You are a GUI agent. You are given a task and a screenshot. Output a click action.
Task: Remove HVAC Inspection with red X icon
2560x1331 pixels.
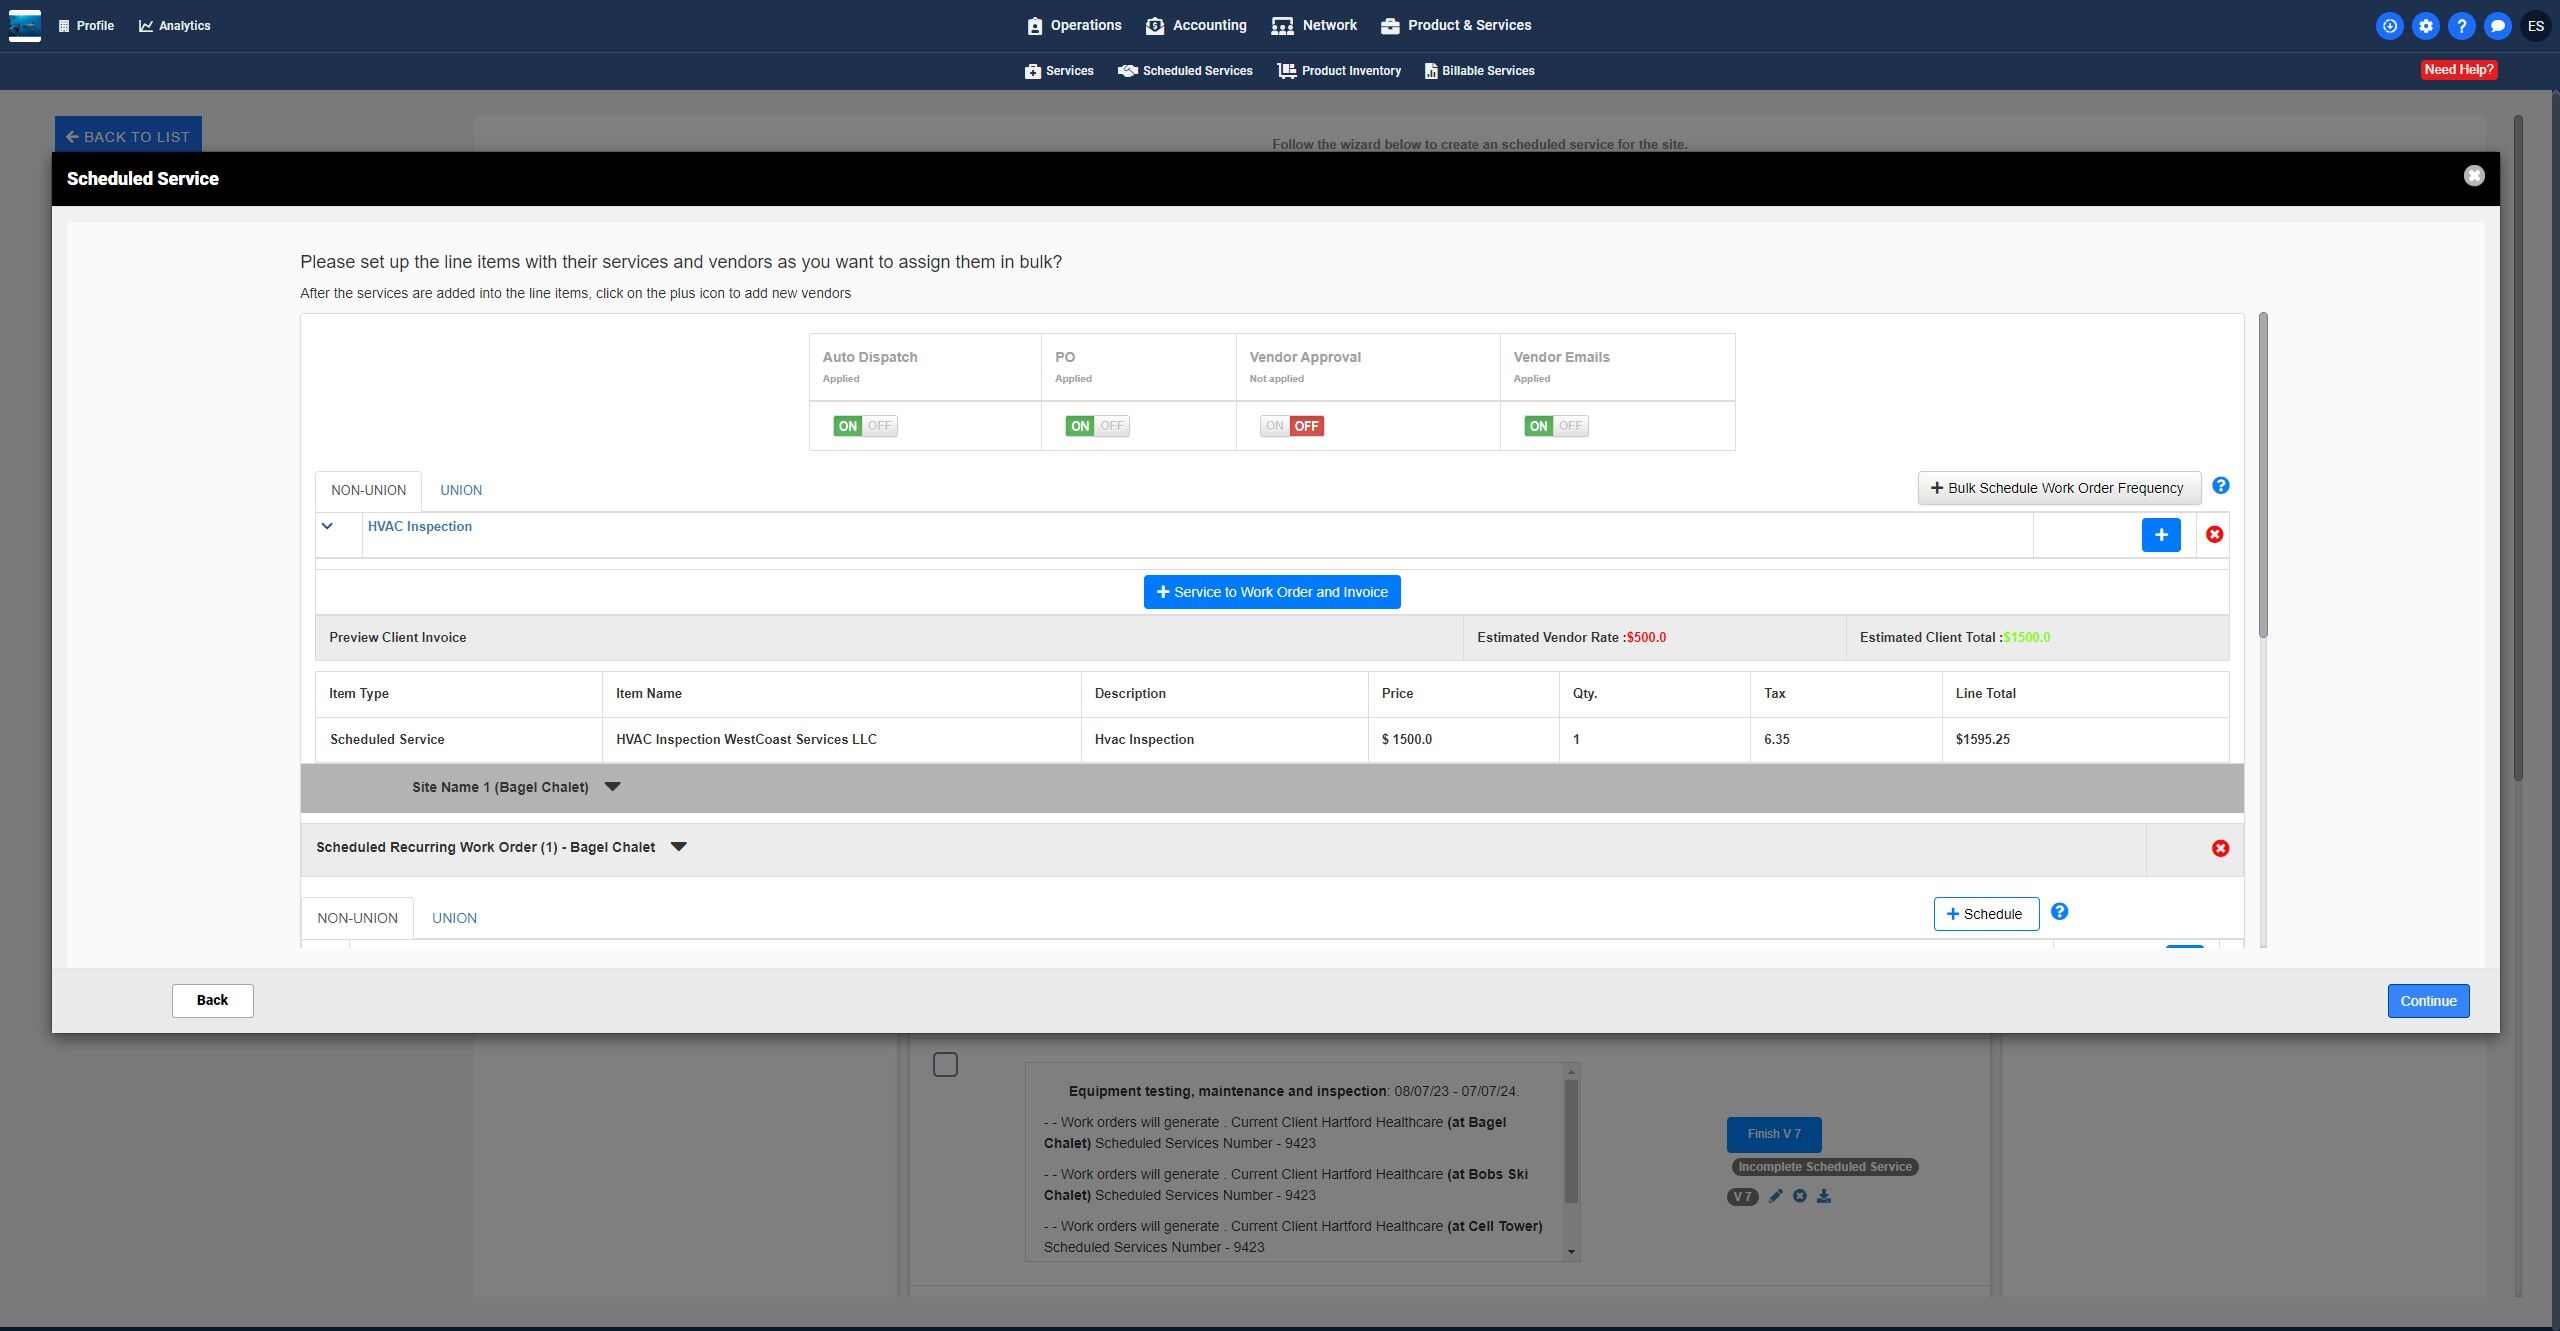[x=2214, y=535]
